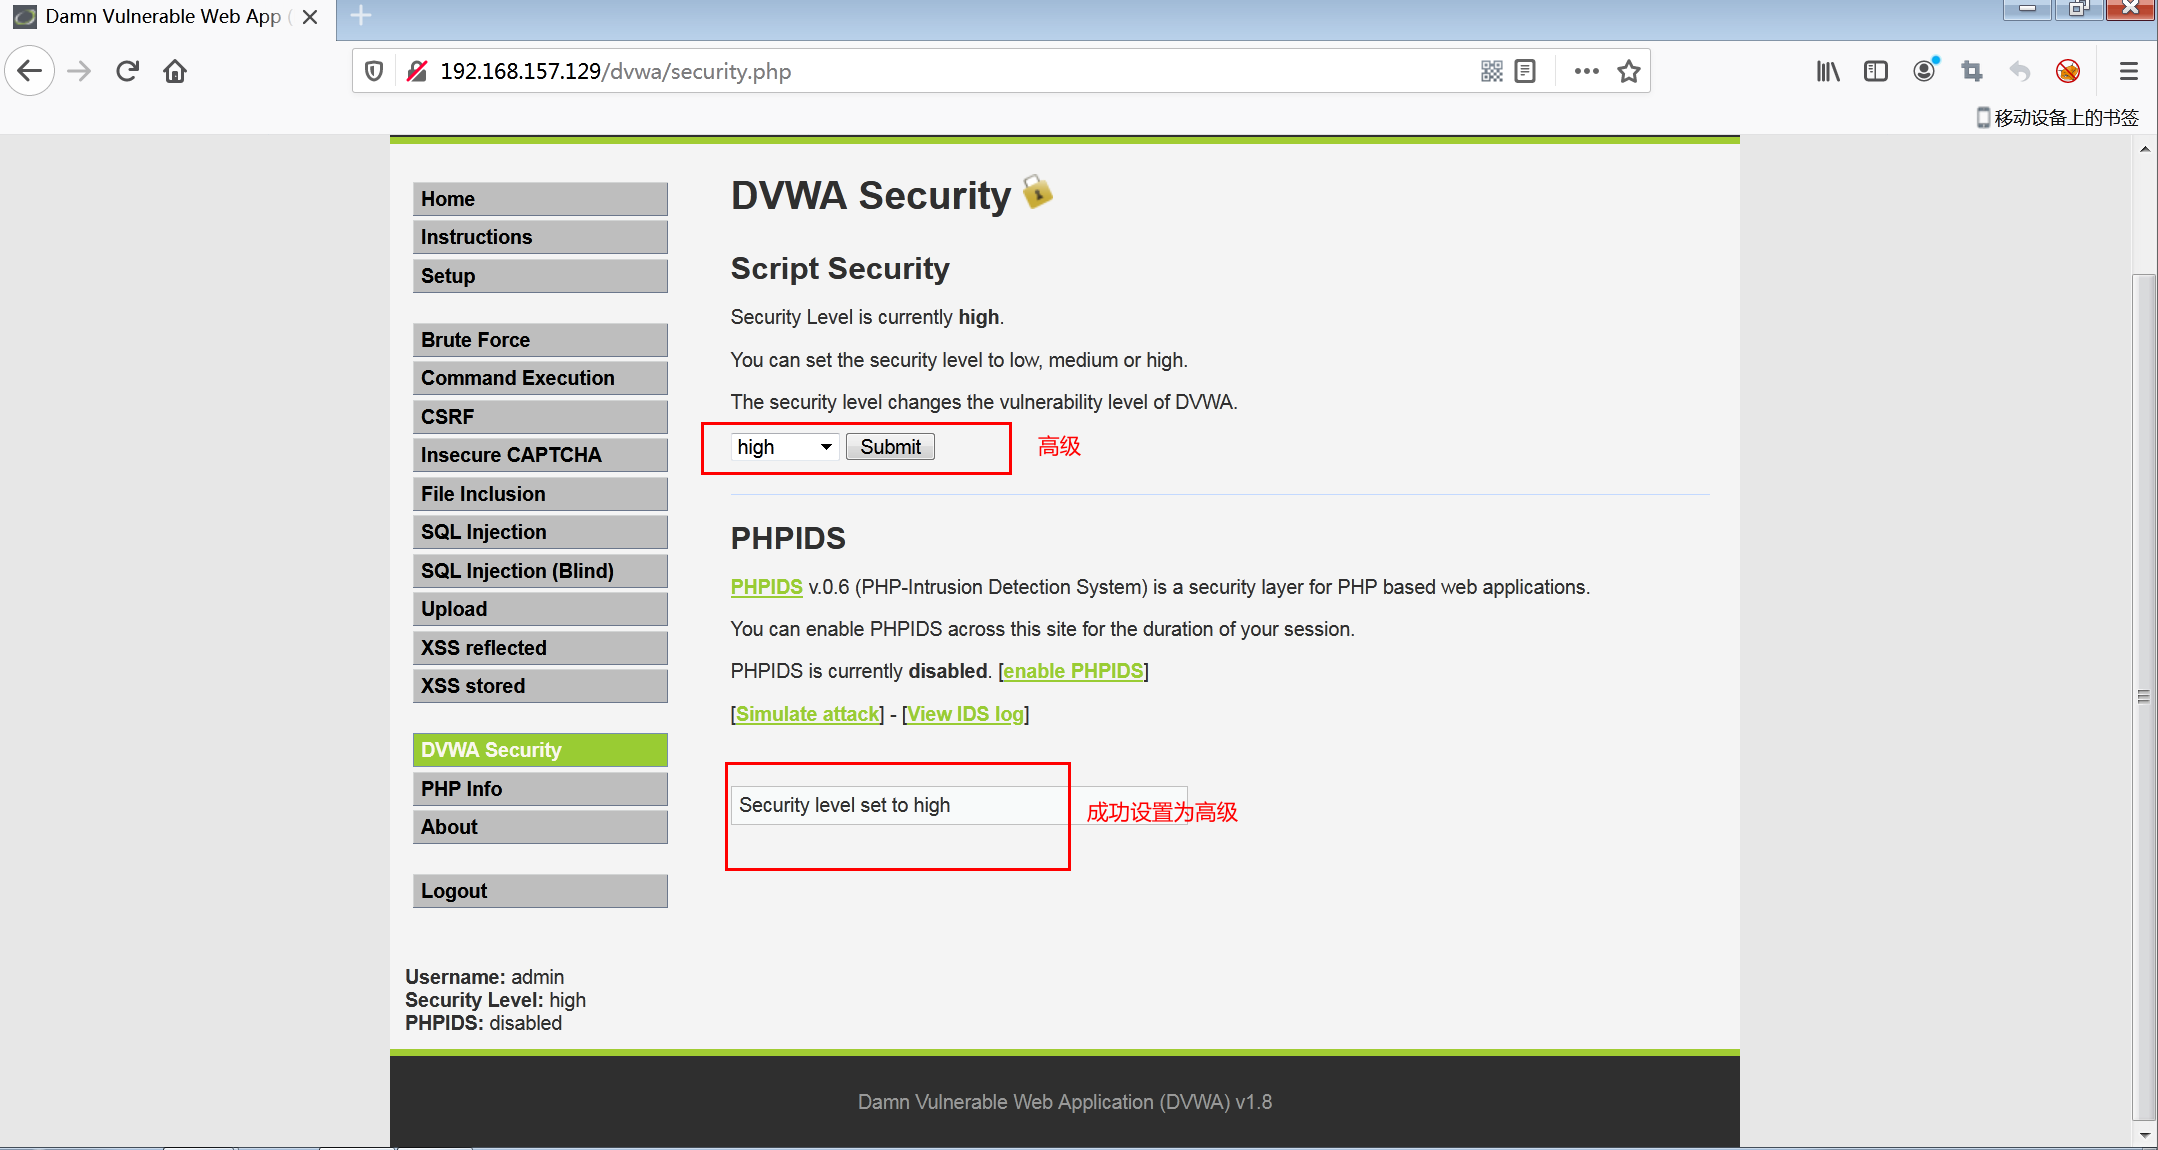Open the QR code icon in address bar
2158x1150 pixels.
[1491, 71]
